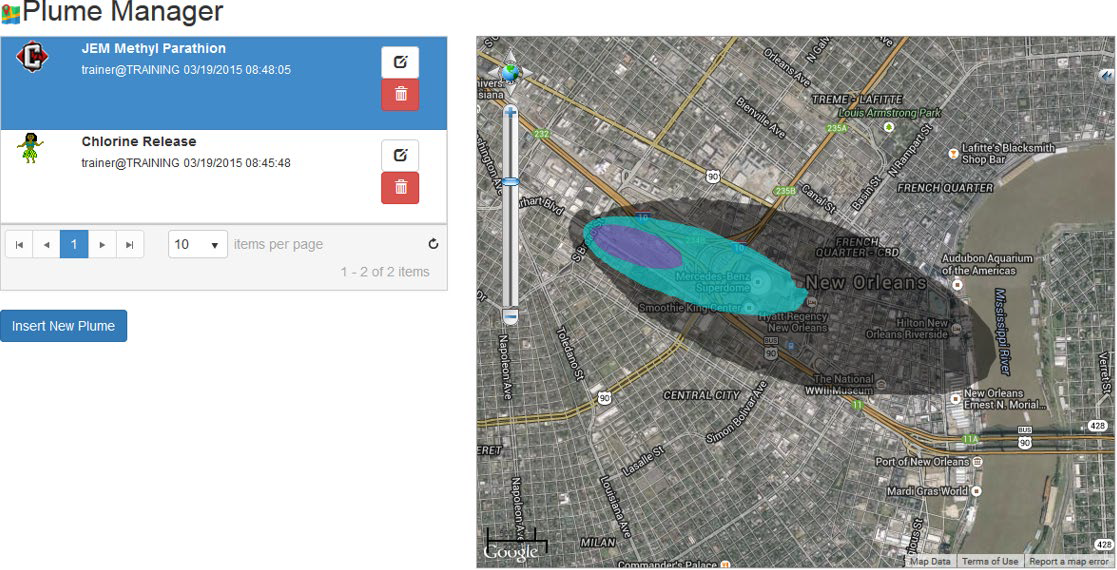Click the Plume Manager logo icon
Screen dimensions: 1117x570
point(11,13)
